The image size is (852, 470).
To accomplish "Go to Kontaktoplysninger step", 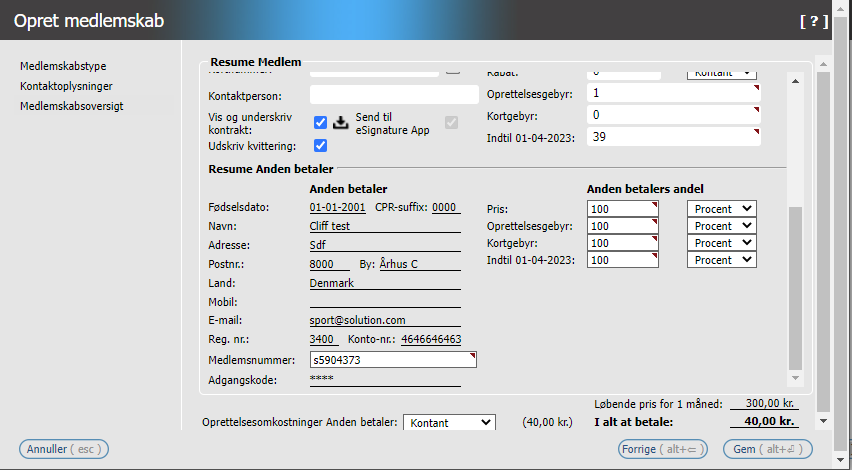I will click(x=66, y=86).
